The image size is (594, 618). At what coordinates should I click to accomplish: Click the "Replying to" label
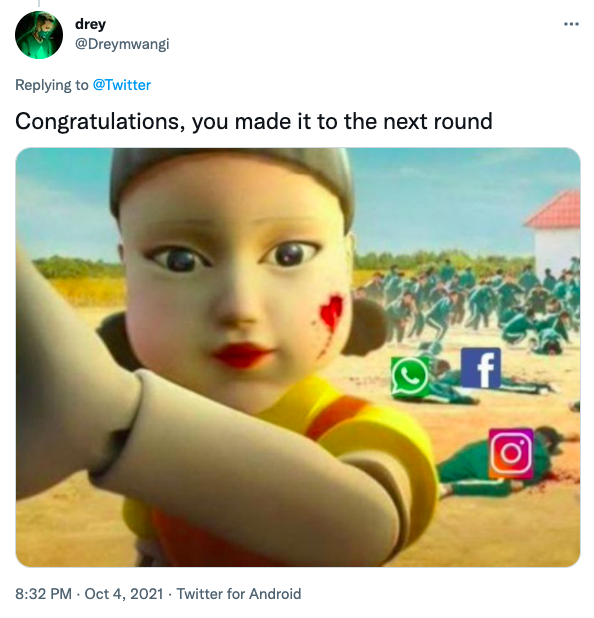click(52, 85)
